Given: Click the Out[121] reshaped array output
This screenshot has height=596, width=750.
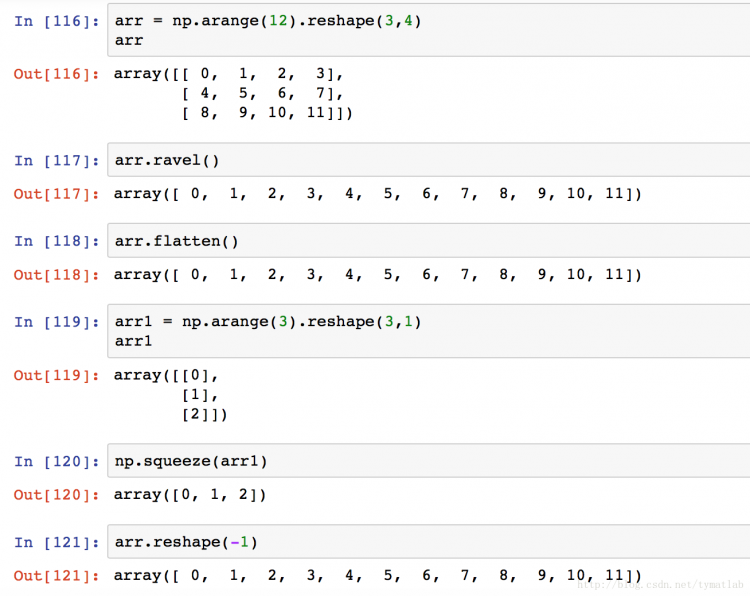Looking at the screenshot, I should [377, 575].
